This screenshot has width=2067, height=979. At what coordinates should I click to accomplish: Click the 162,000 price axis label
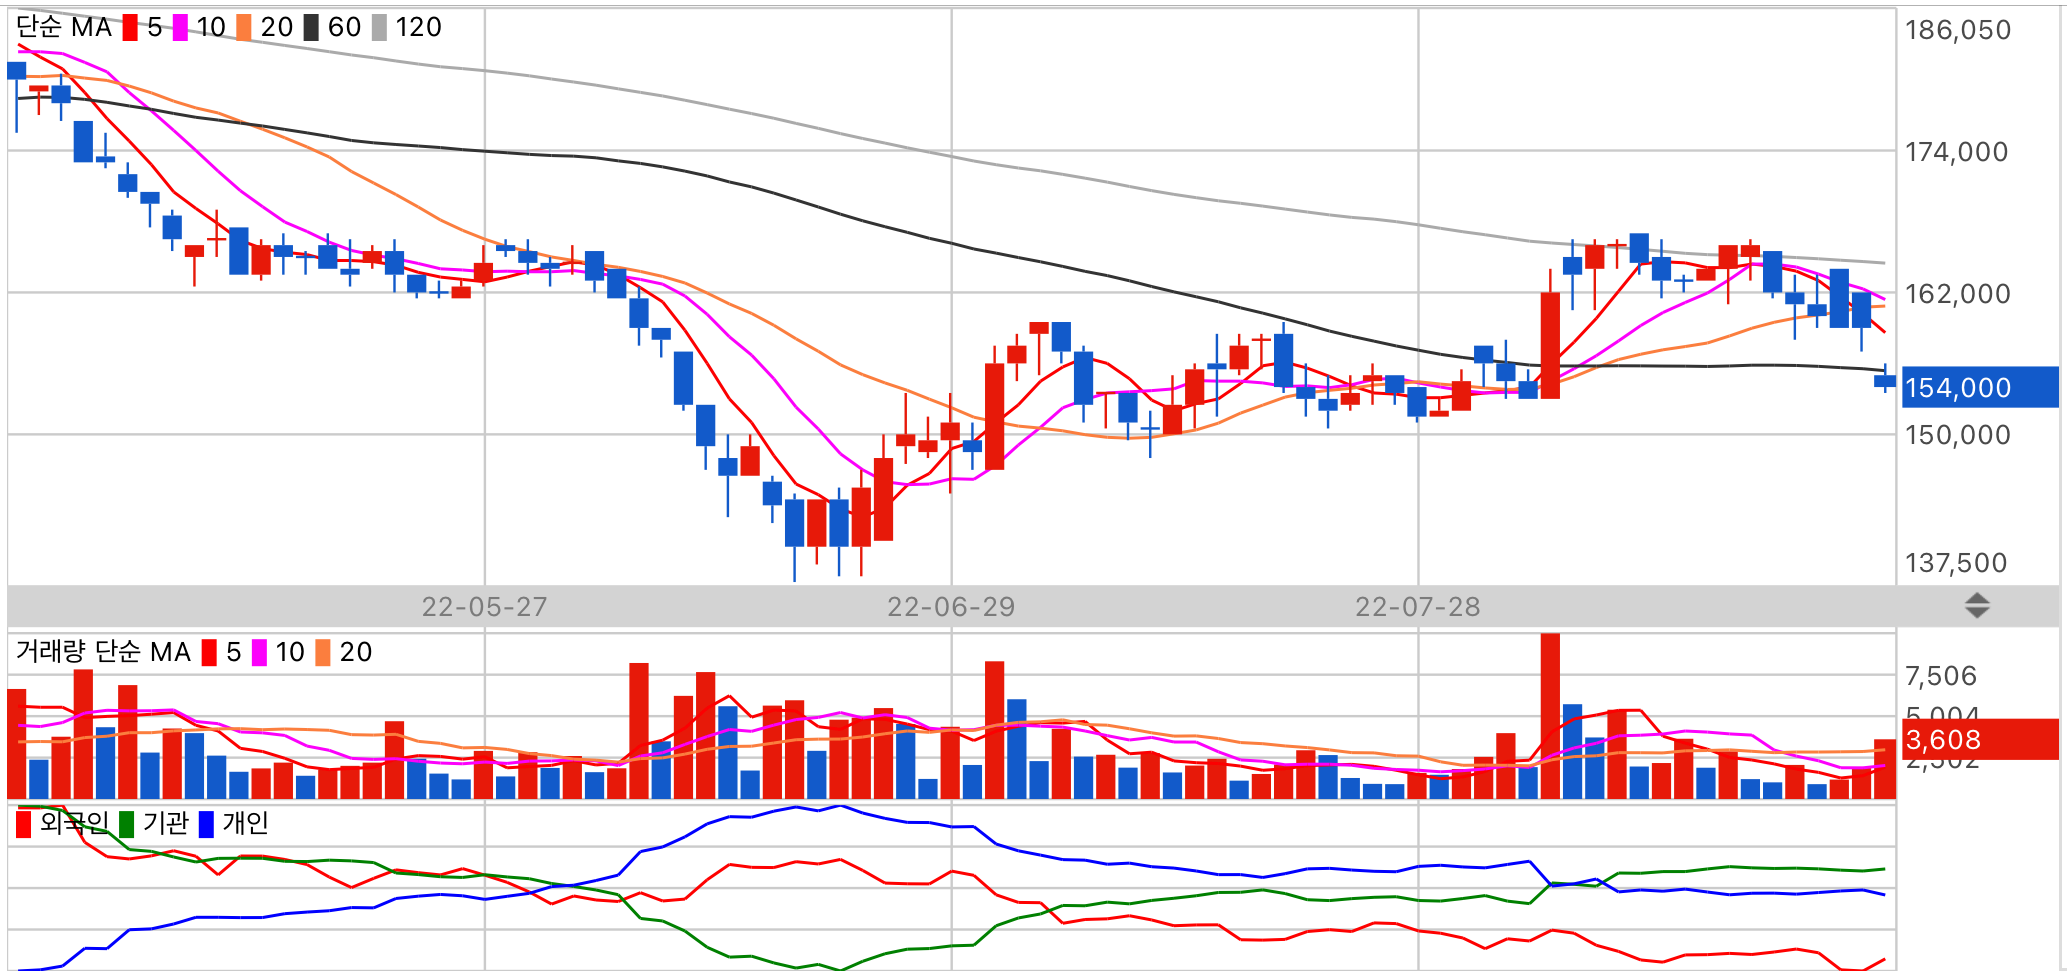coord(1957,294)
